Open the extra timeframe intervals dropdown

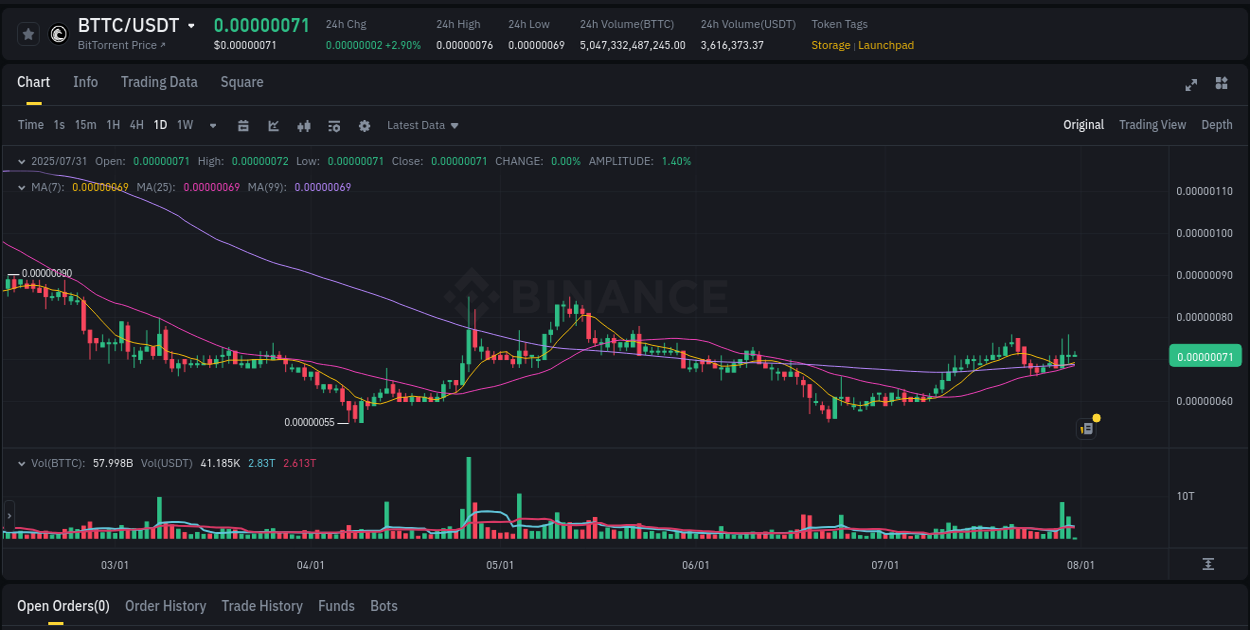[212, 125]
